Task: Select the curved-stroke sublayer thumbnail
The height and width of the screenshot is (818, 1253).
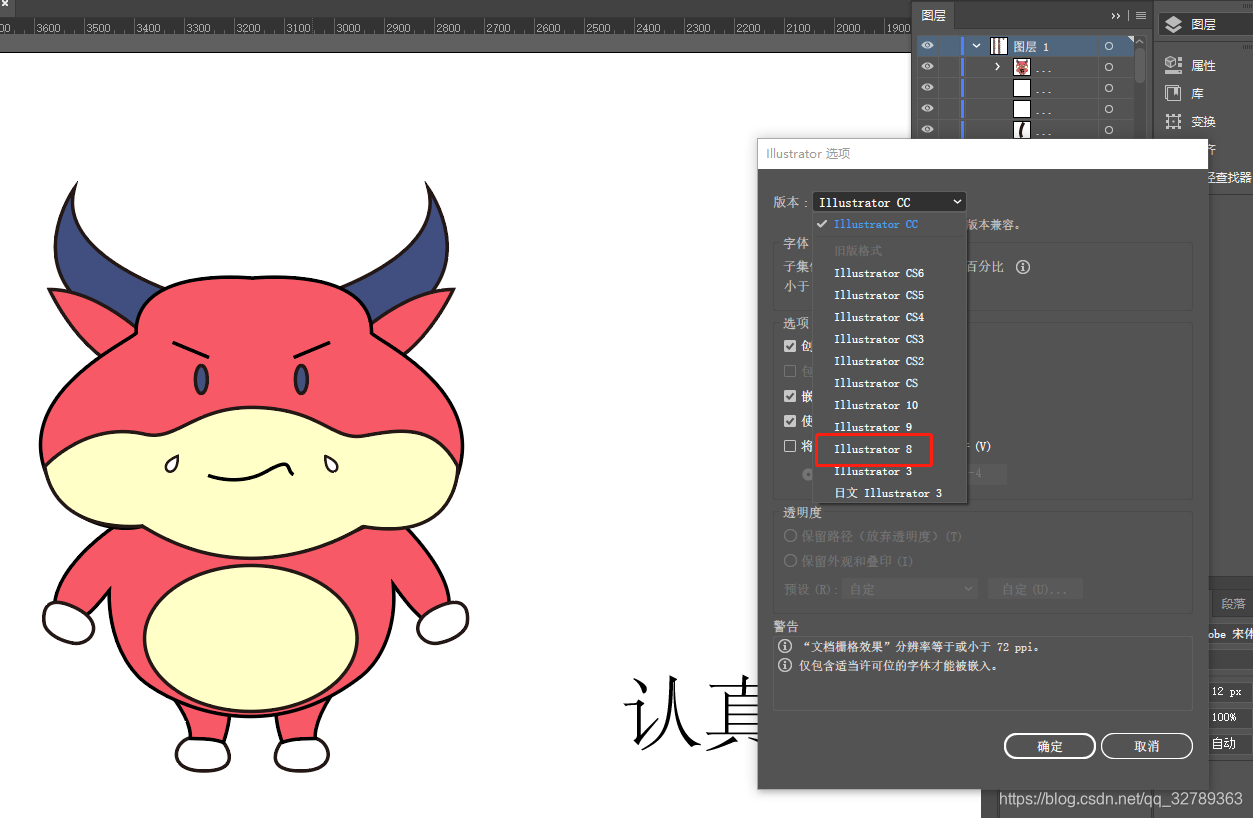Action: (1022, 130)
